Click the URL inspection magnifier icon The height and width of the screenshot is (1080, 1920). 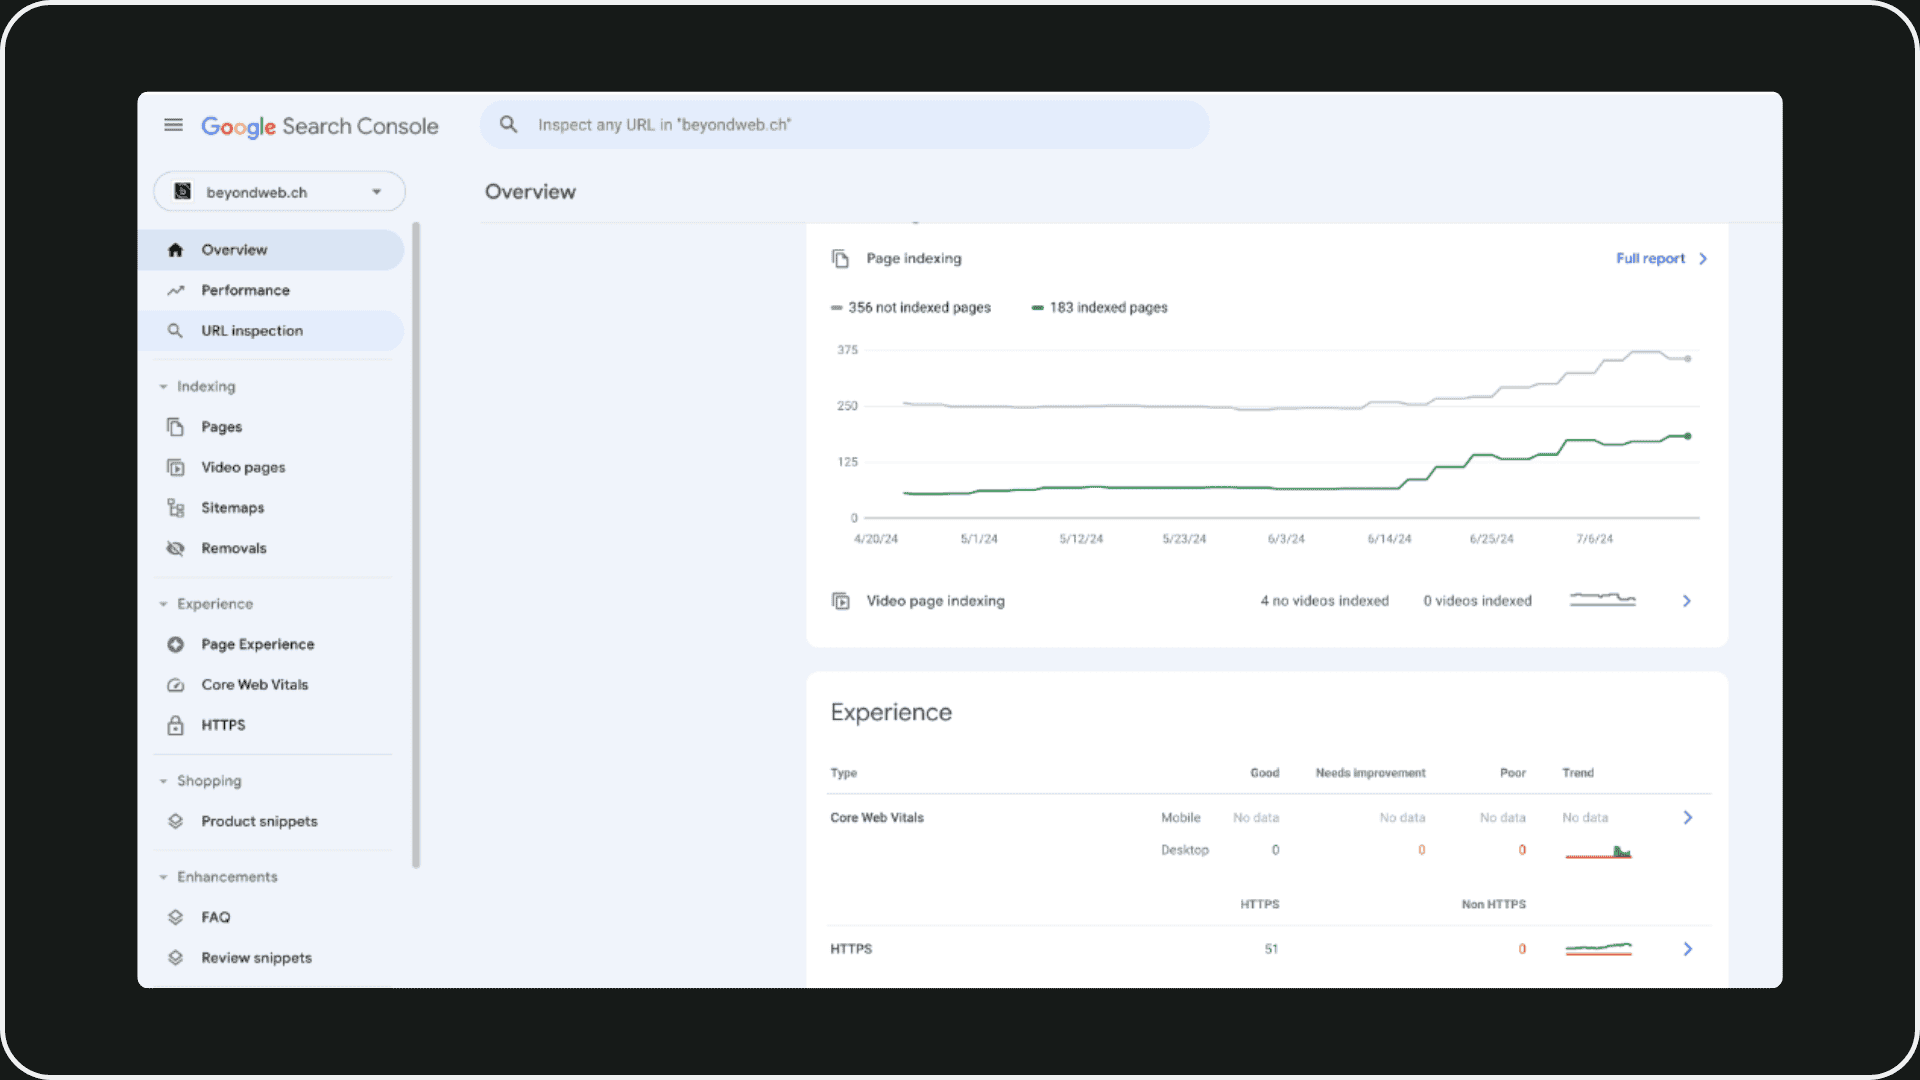[x=175, y=331]
